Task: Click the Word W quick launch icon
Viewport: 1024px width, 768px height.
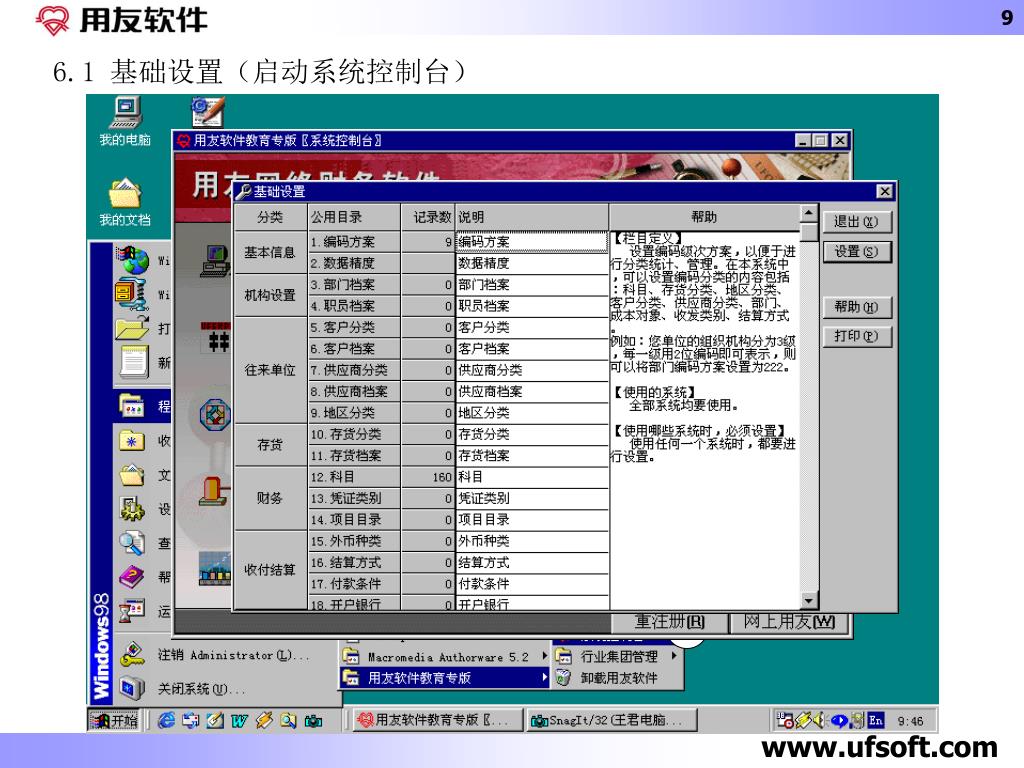Action: coord(239,720)
